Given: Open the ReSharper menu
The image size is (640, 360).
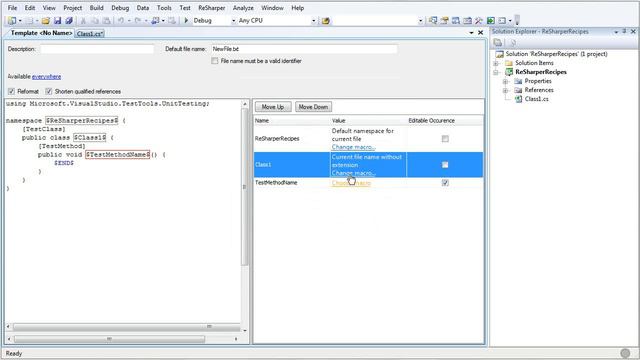Looking at the screenshot, I should [211, 8].
